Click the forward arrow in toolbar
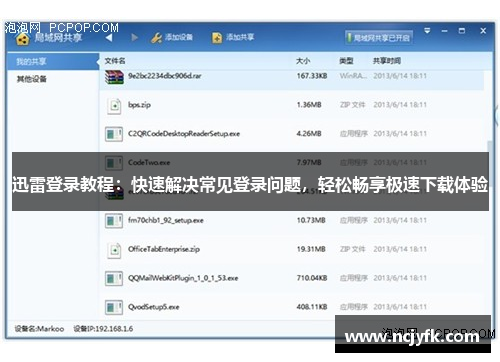 click(x=134, y=37)
